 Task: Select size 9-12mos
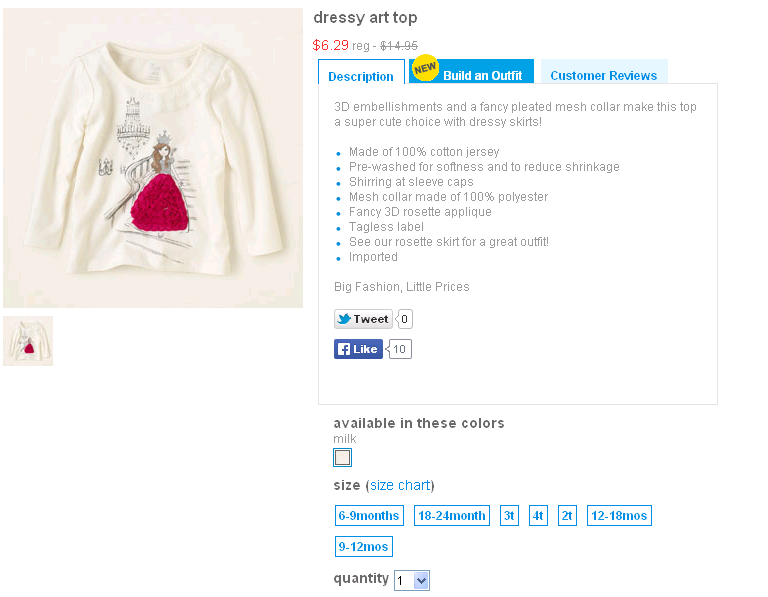(364, 547)
